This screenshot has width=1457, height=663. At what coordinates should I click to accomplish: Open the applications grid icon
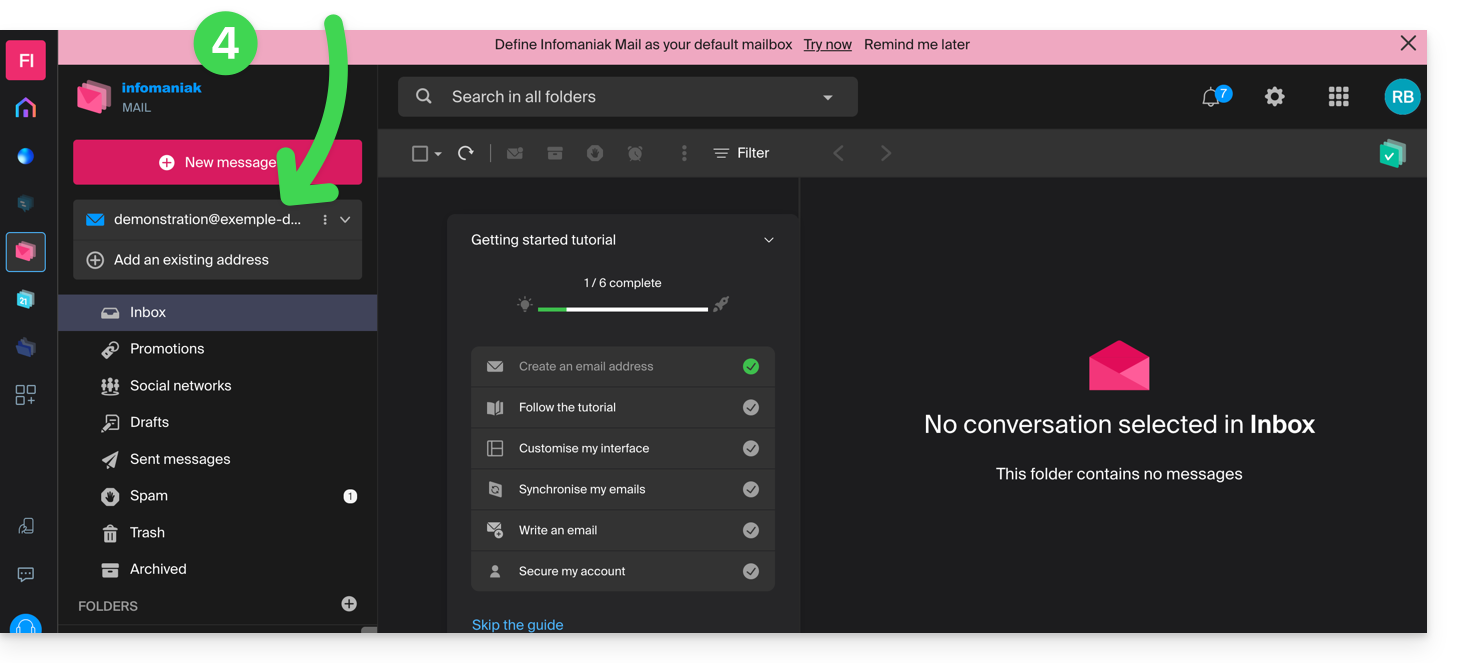click(1338, 97)
